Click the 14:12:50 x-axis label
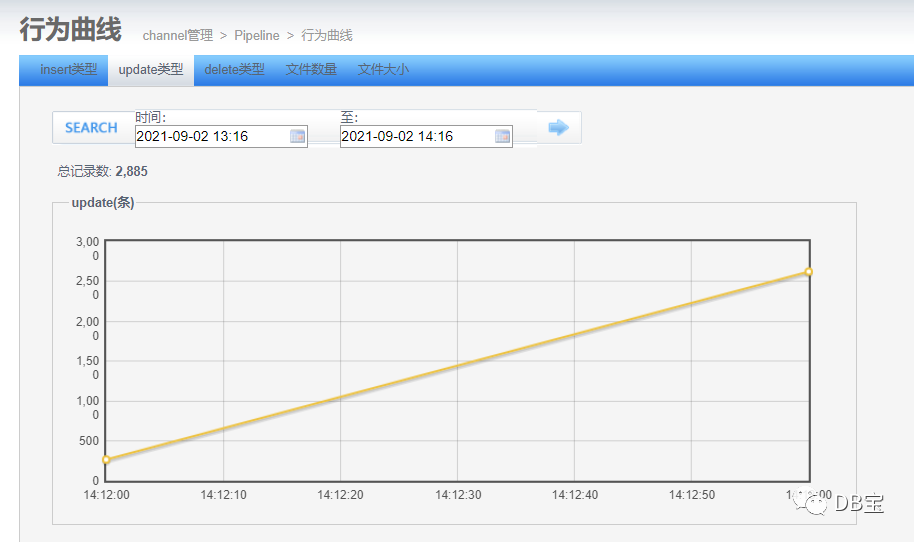The height and width of the screenshot is (542, 914). point(692,495)
